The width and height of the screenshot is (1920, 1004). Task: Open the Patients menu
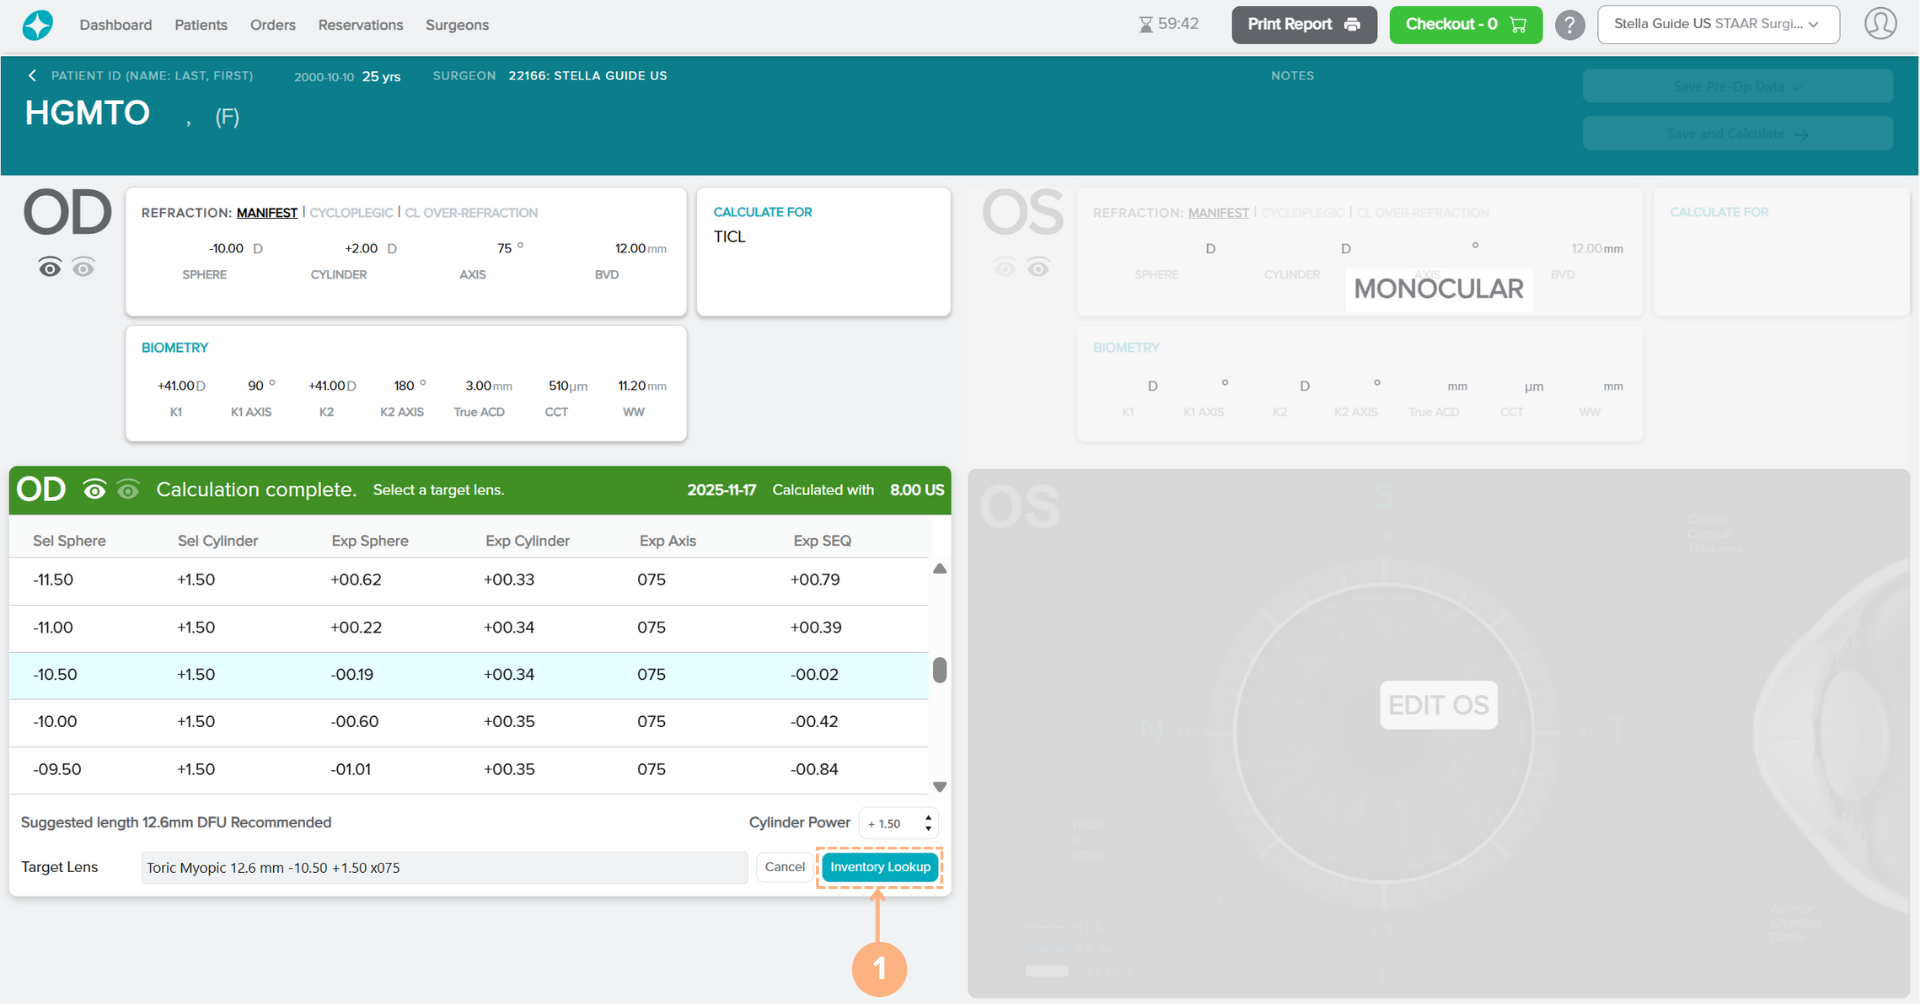click(201, 25)
